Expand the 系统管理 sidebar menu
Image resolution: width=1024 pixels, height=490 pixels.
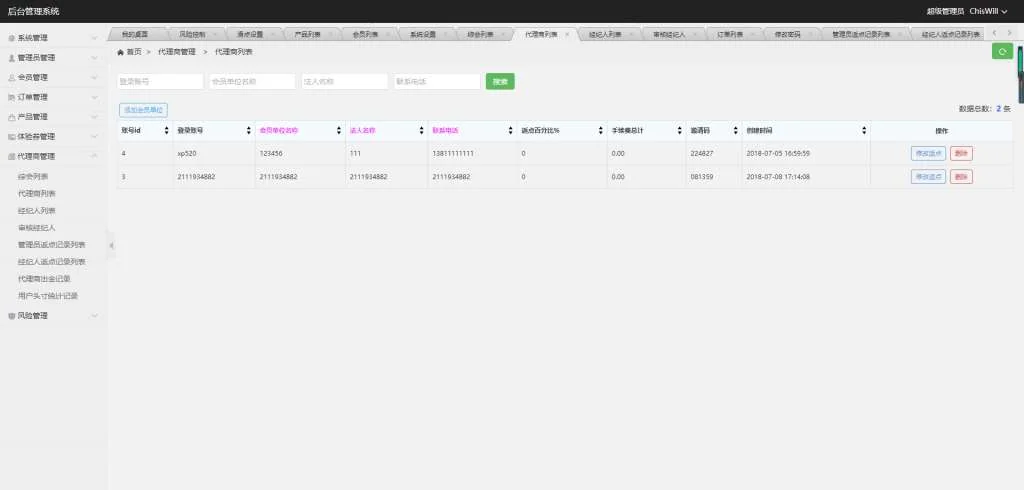tap(53, 38)
